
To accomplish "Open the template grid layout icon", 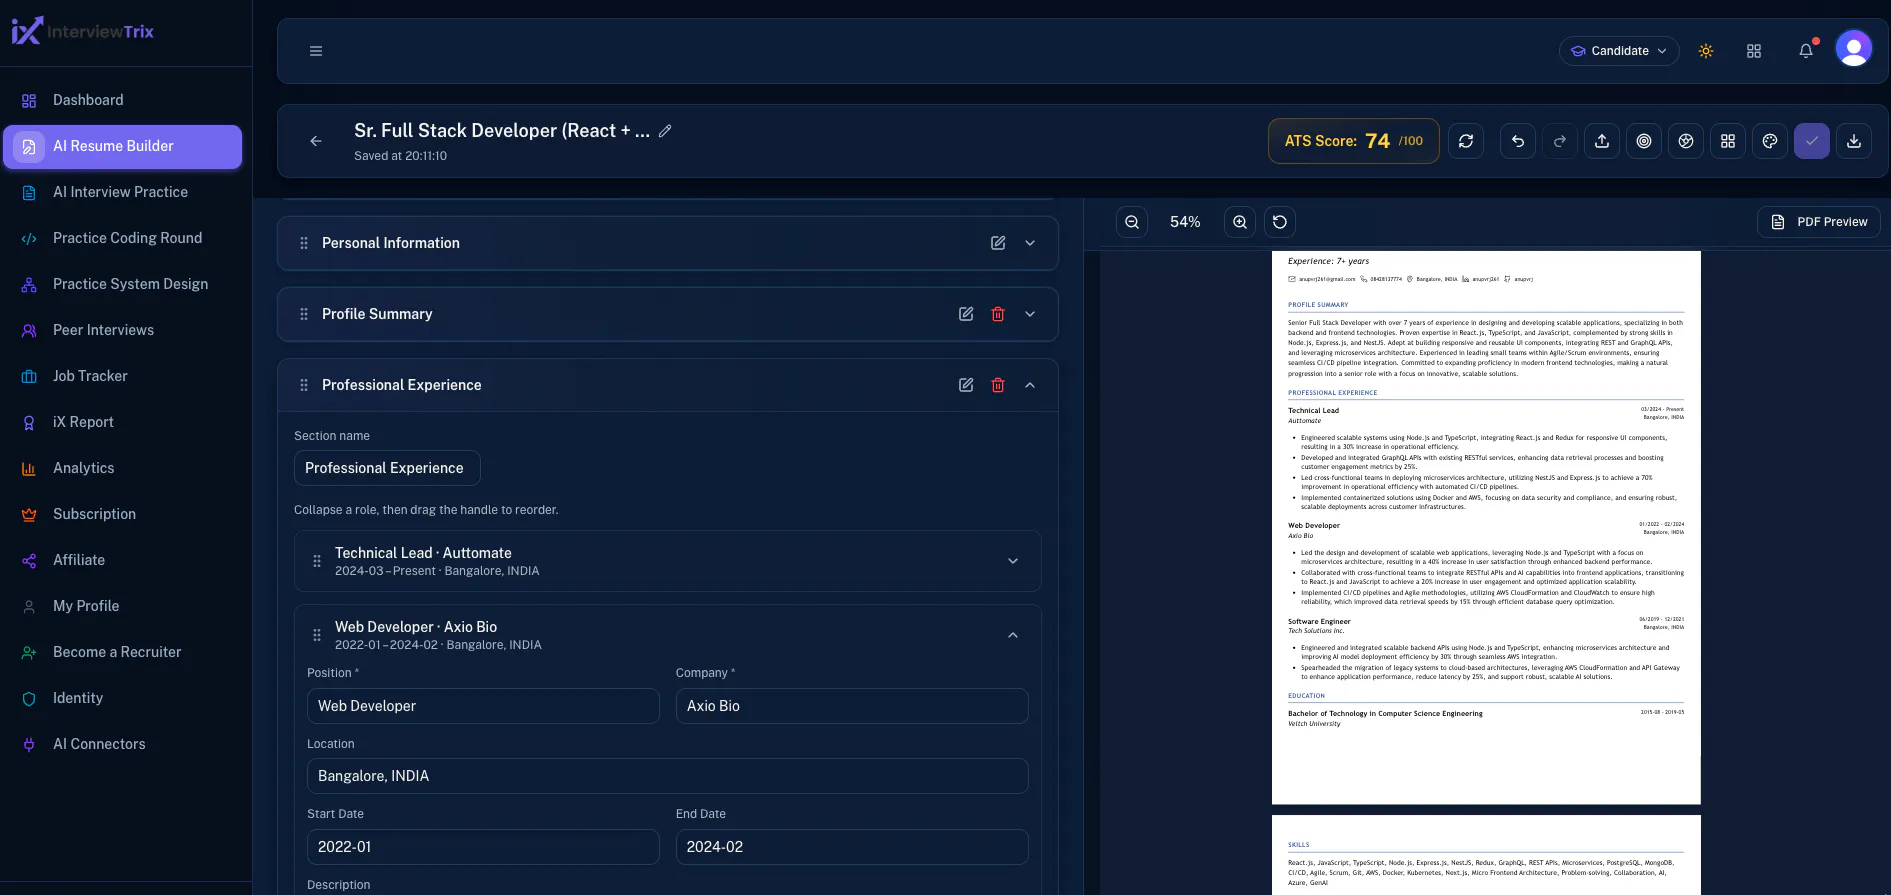I will click(x=1728, y=141).
